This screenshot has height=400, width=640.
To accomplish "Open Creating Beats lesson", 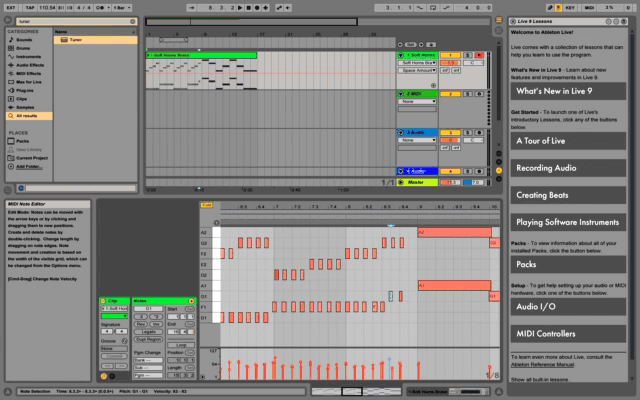I will tap(568, 195).
